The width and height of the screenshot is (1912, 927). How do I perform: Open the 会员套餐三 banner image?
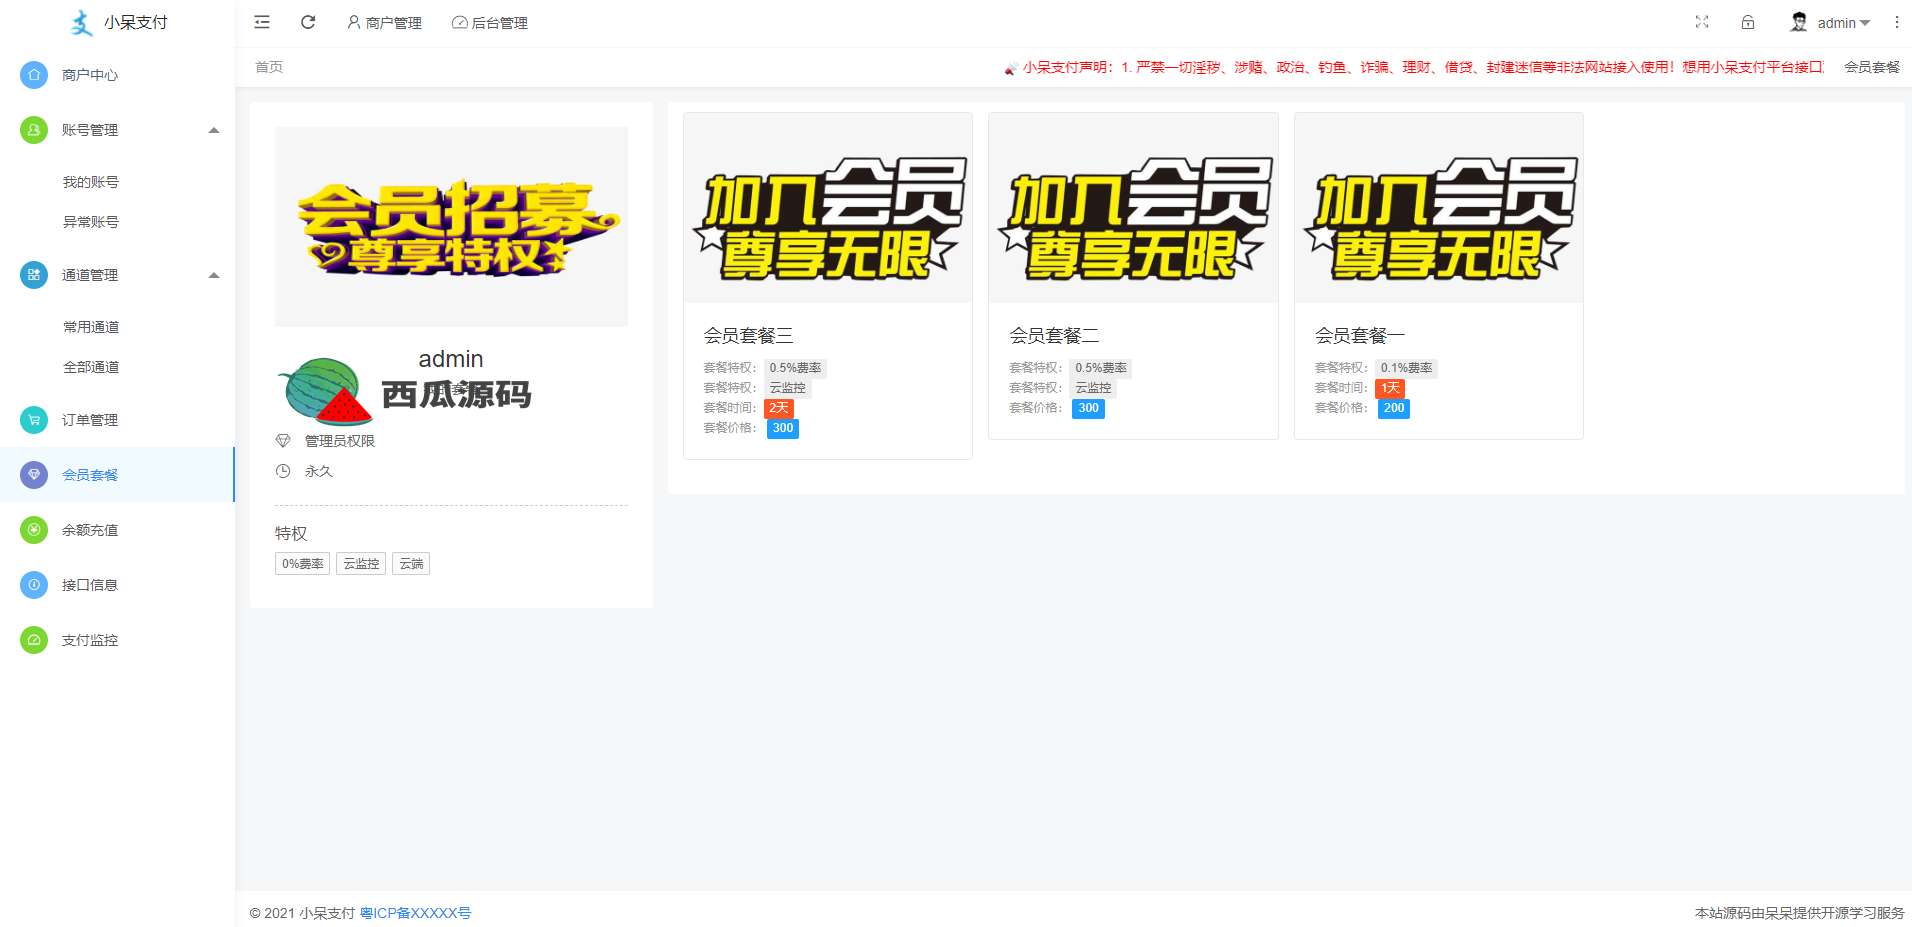click(828, 208)
